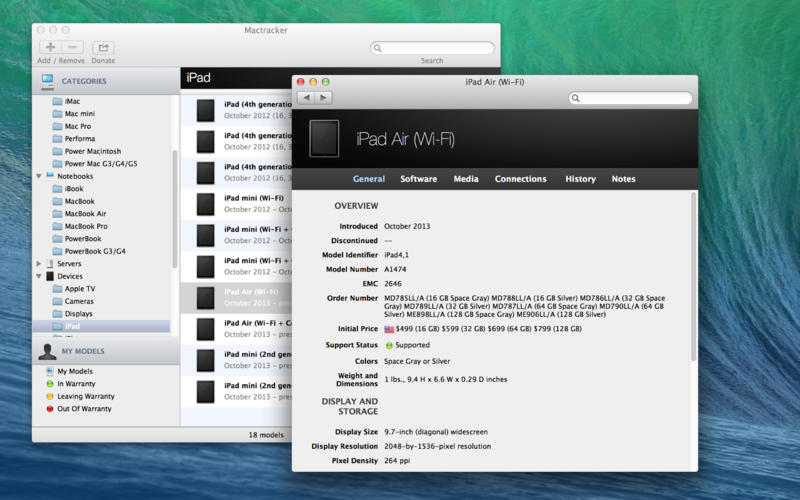The image size is (800, 500).
Task: Go forward using the right arrow button
Action: pyautogui.click(x=323, y=97)
